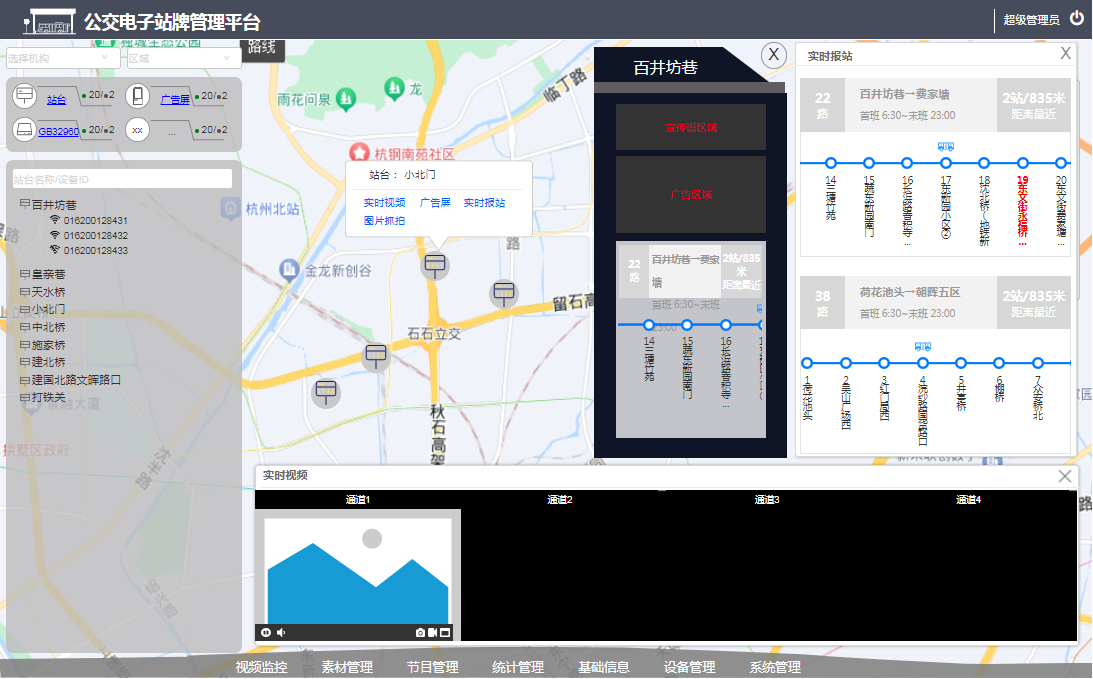Open the 系统管理 menu
Viewport: 1093px width, 679px height.
(775, 667)
